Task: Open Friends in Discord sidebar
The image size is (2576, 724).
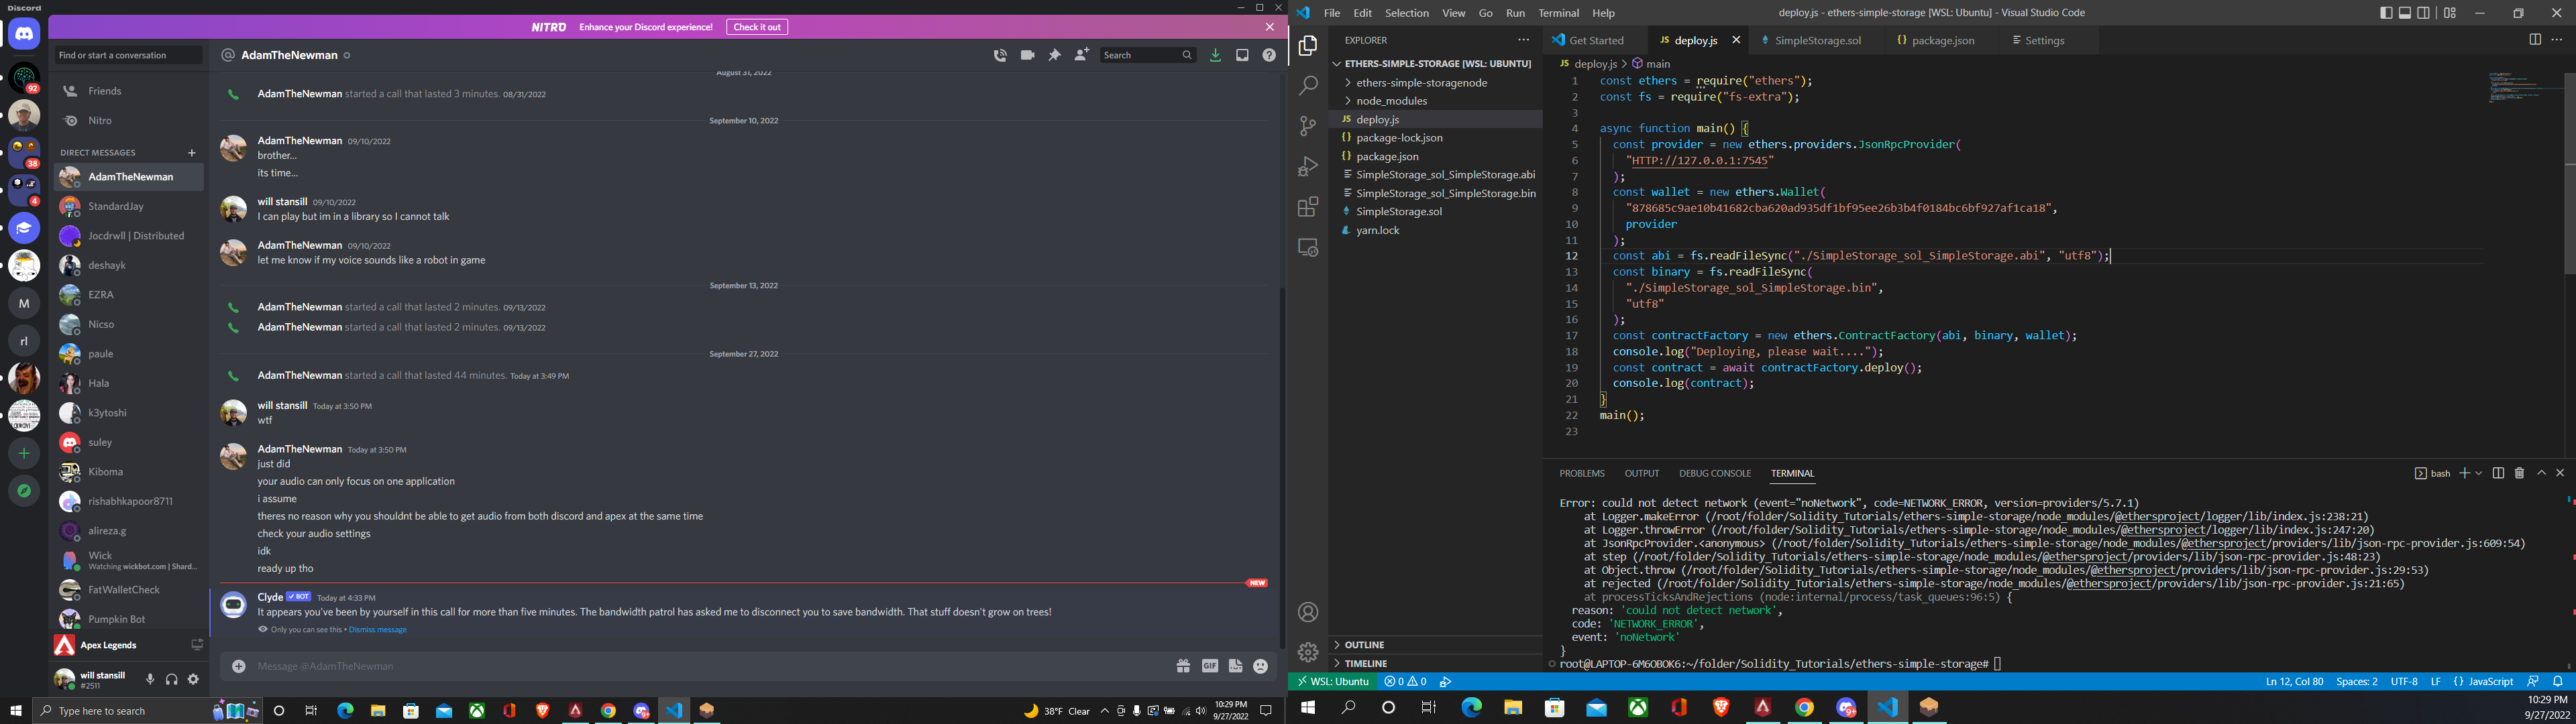Action: click(x=128, y=91)
